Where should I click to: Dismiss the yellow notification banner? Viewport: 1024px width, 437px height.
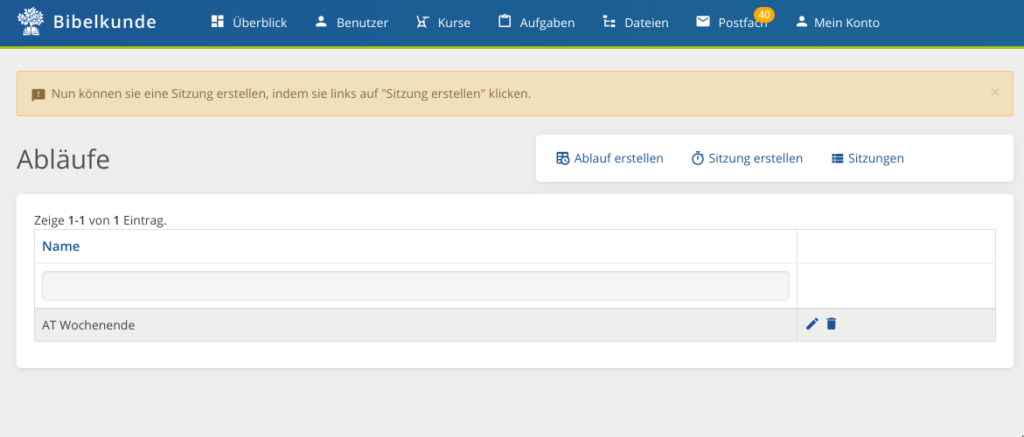pos(995,93)
